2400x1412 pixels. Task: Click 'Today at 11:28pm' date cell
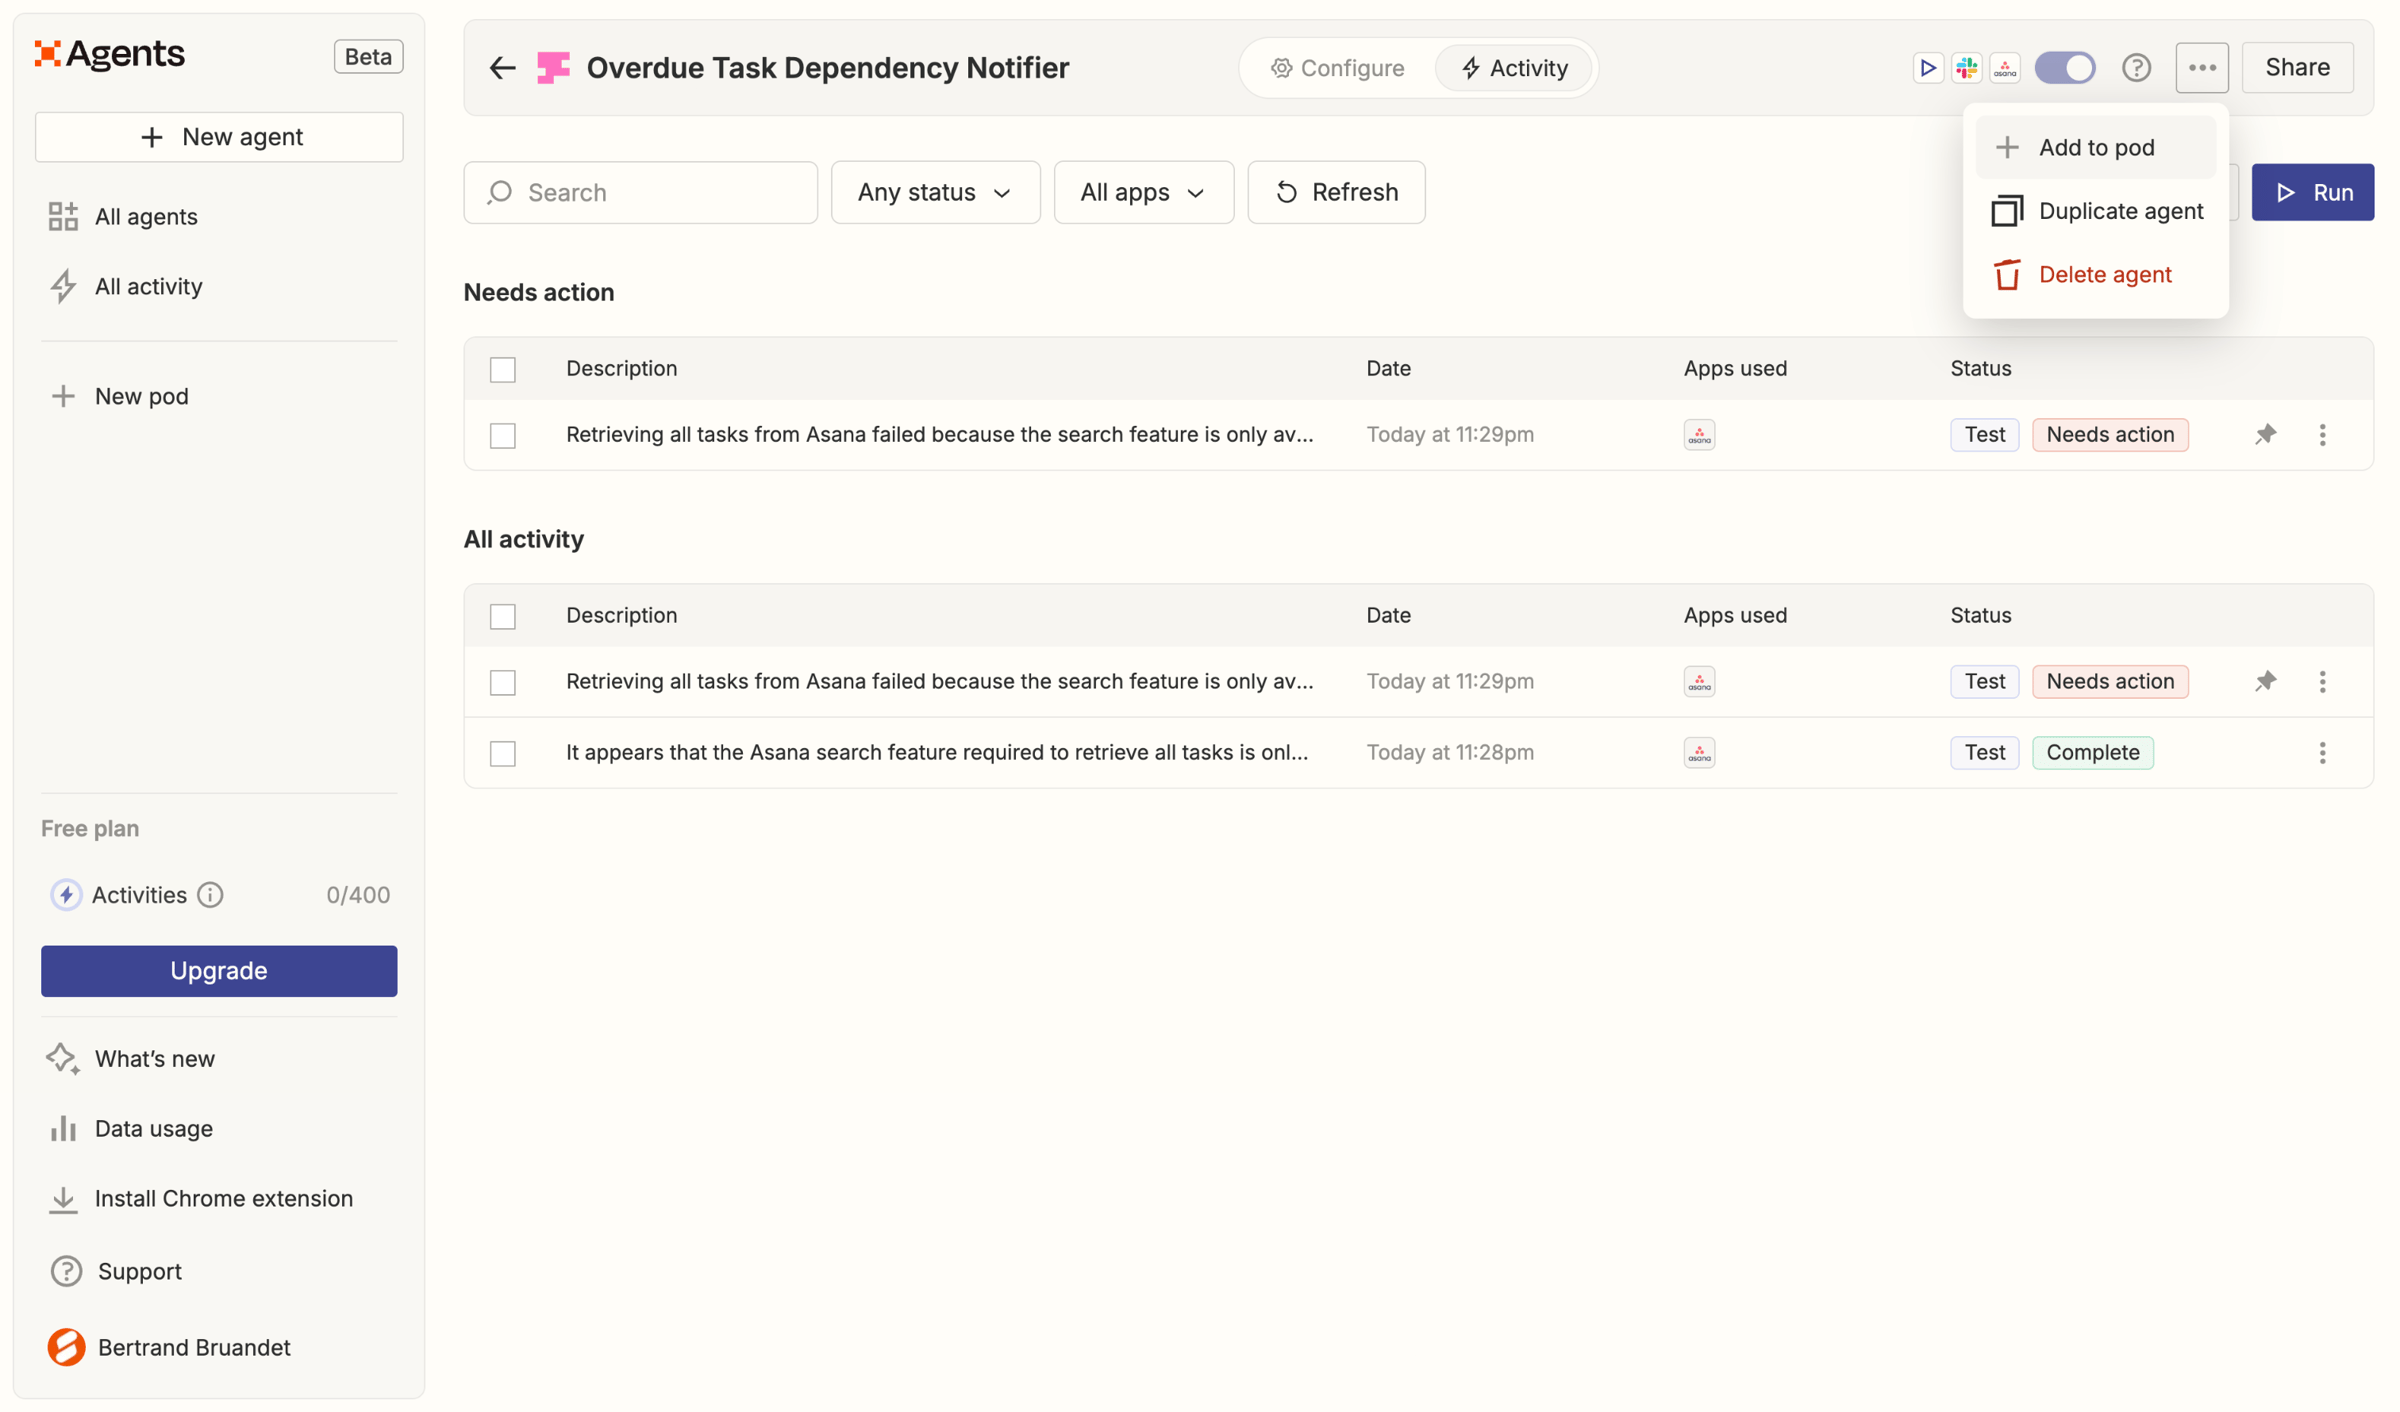1450,753
